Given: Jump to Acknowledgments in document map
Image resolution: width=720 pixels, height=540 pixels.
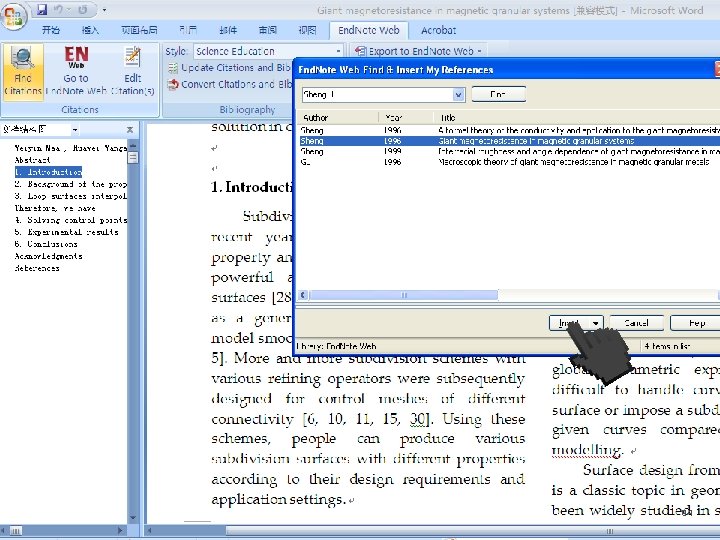Looking at the screenshot, I should [49, 256].
